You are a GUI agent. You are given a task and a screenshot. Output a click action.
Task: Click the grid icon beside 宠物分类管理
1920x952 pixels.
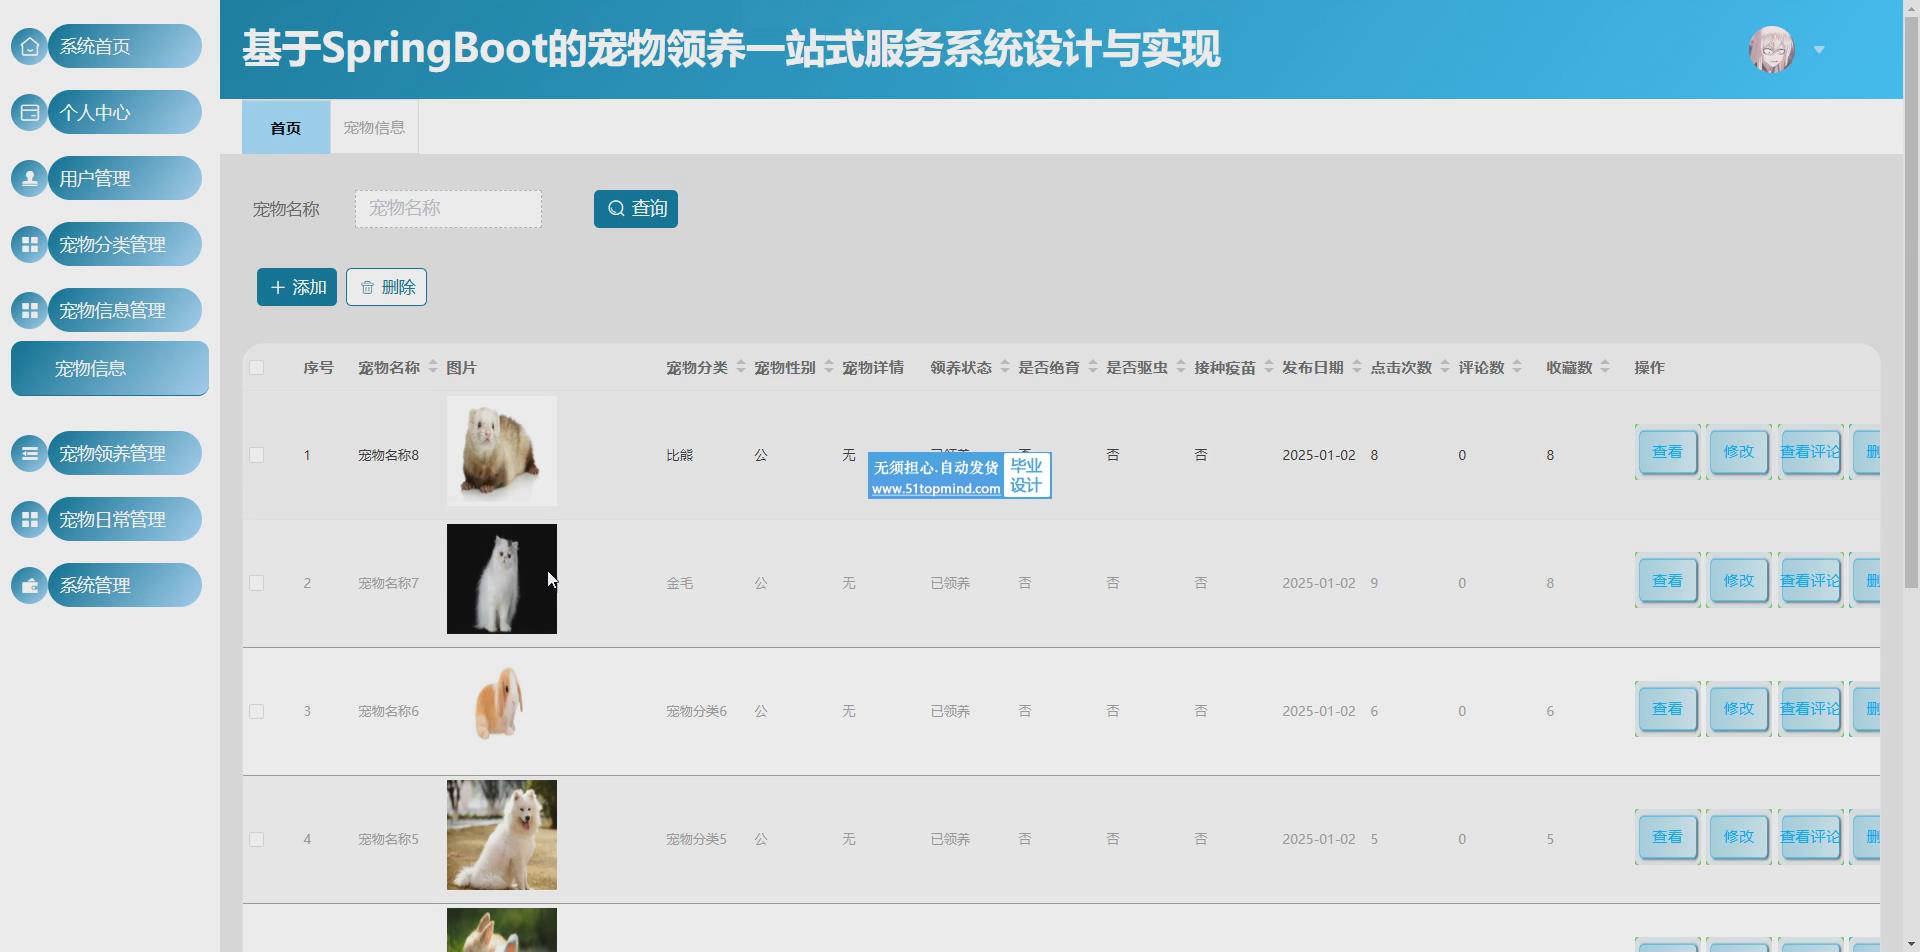(x=30, y=244)
